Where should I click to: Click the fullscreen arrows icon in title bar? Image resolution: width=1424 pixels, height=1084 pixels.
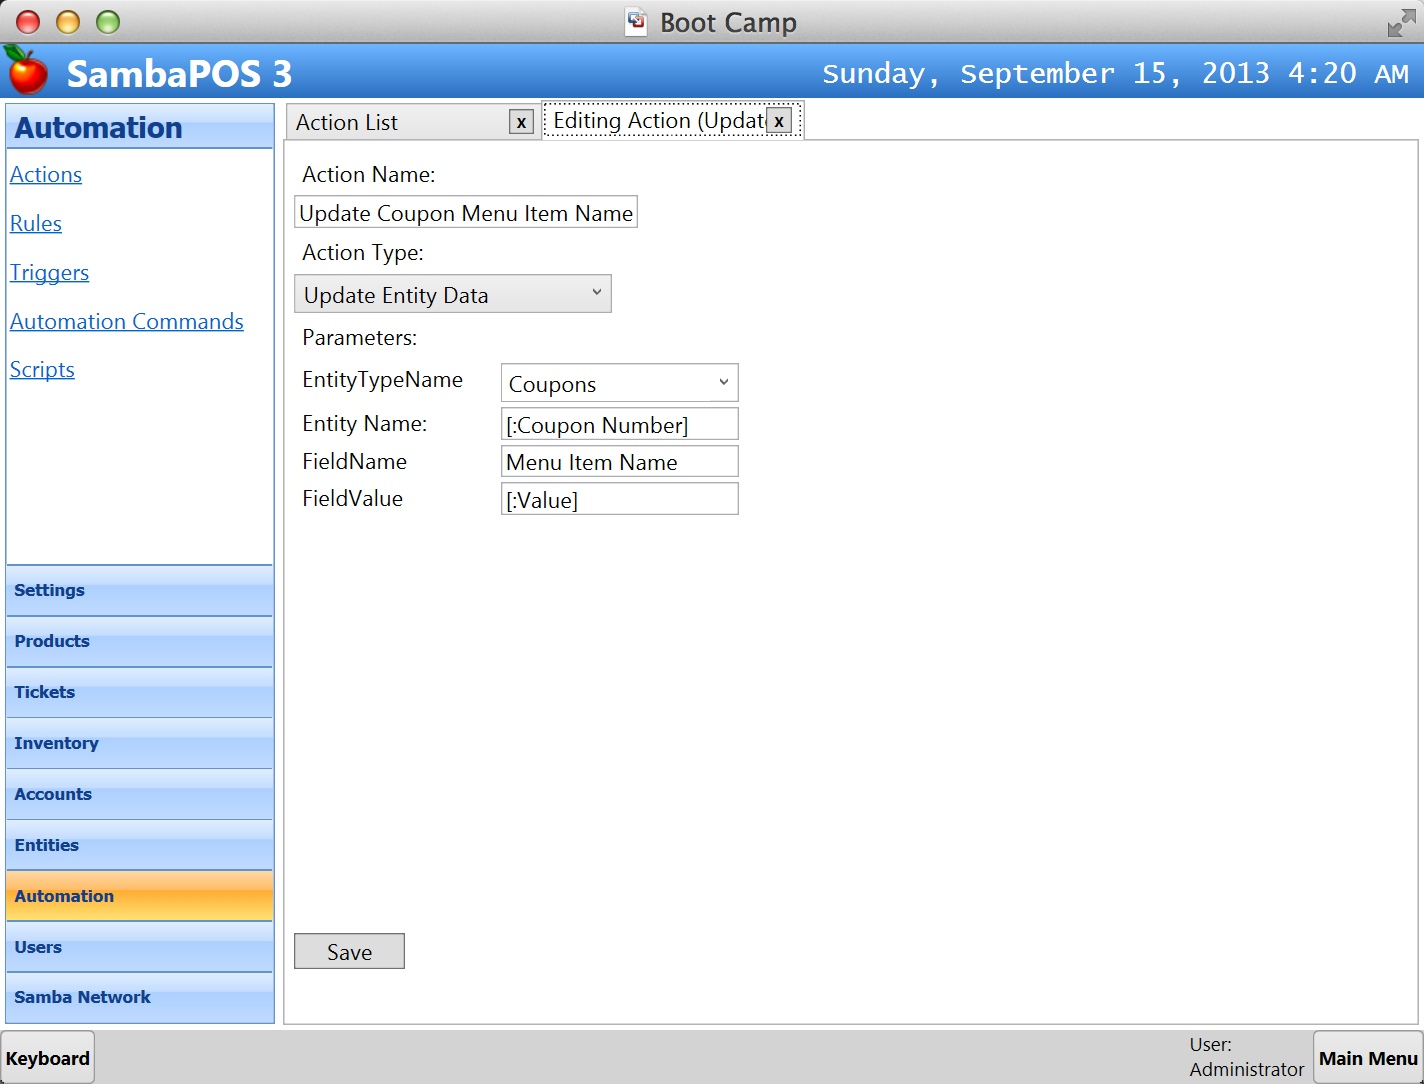click(1402, 23)
